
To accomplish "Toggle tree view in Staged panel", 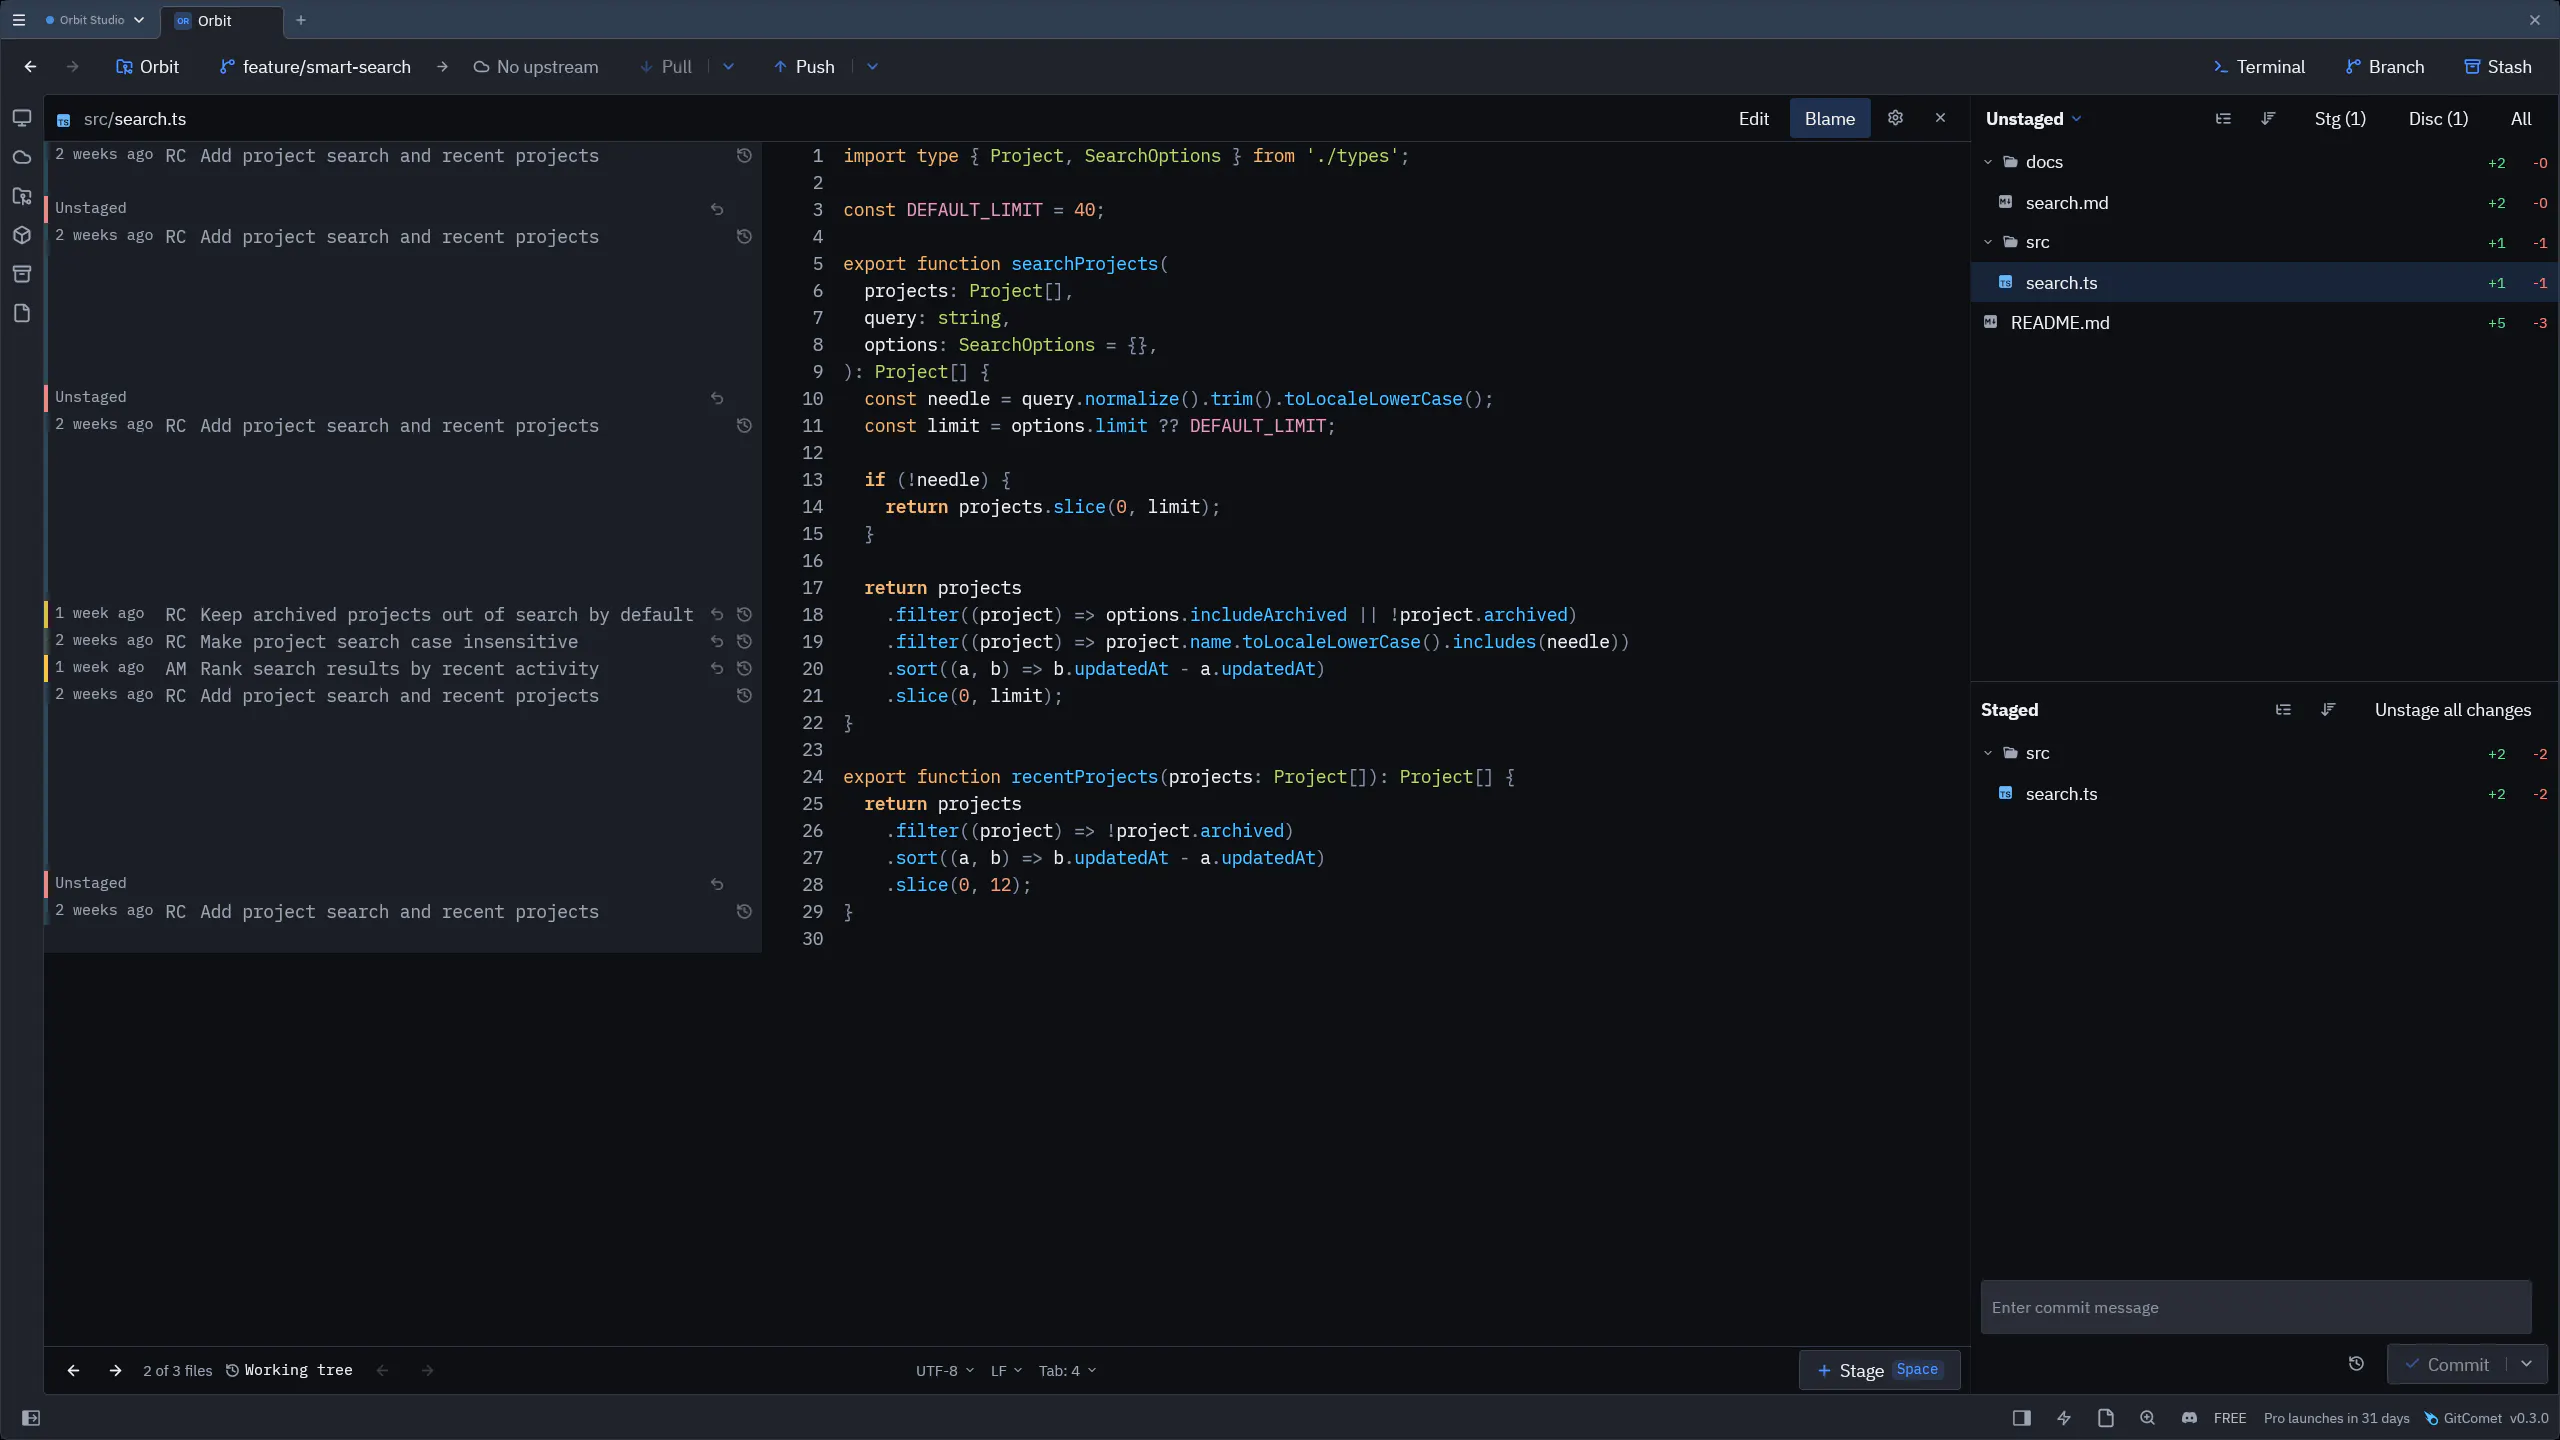I will pos(2283,710).
